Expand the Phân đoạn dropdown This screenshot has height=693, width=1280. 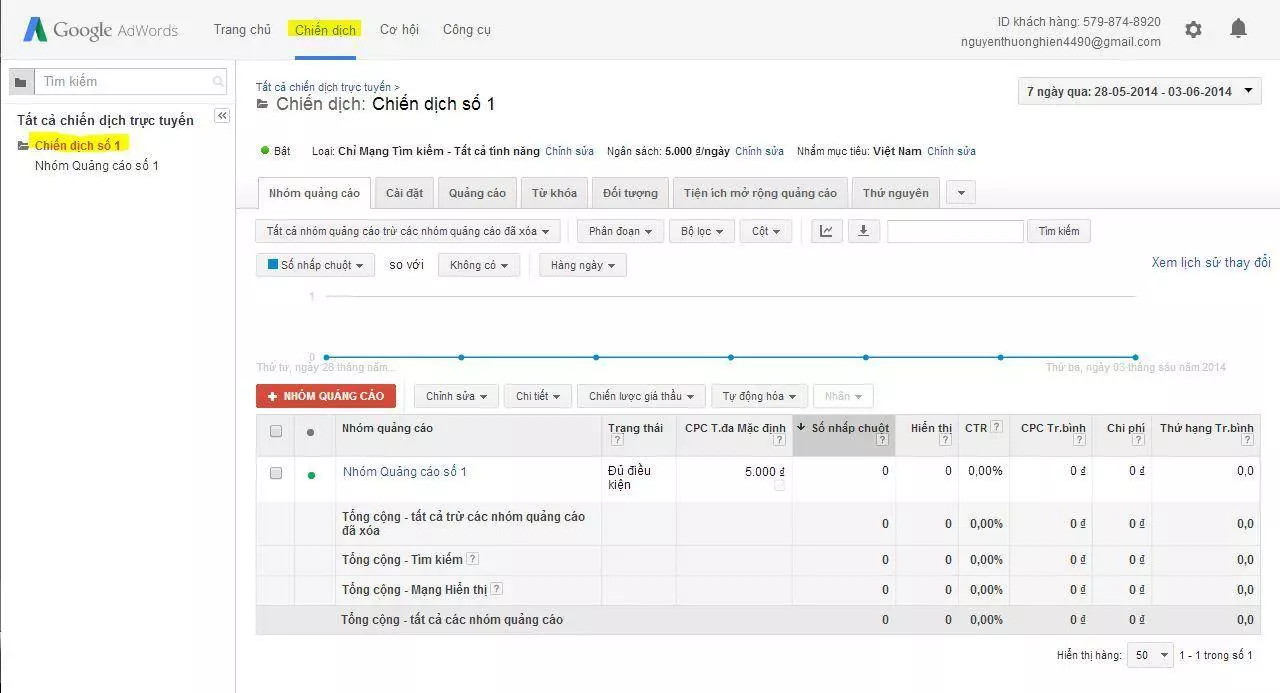(620, 231)
